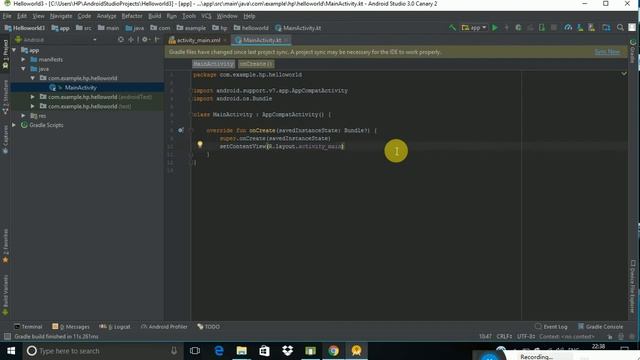Run the app with green play button
Screen dimensions: 640x360
[495, 28]
